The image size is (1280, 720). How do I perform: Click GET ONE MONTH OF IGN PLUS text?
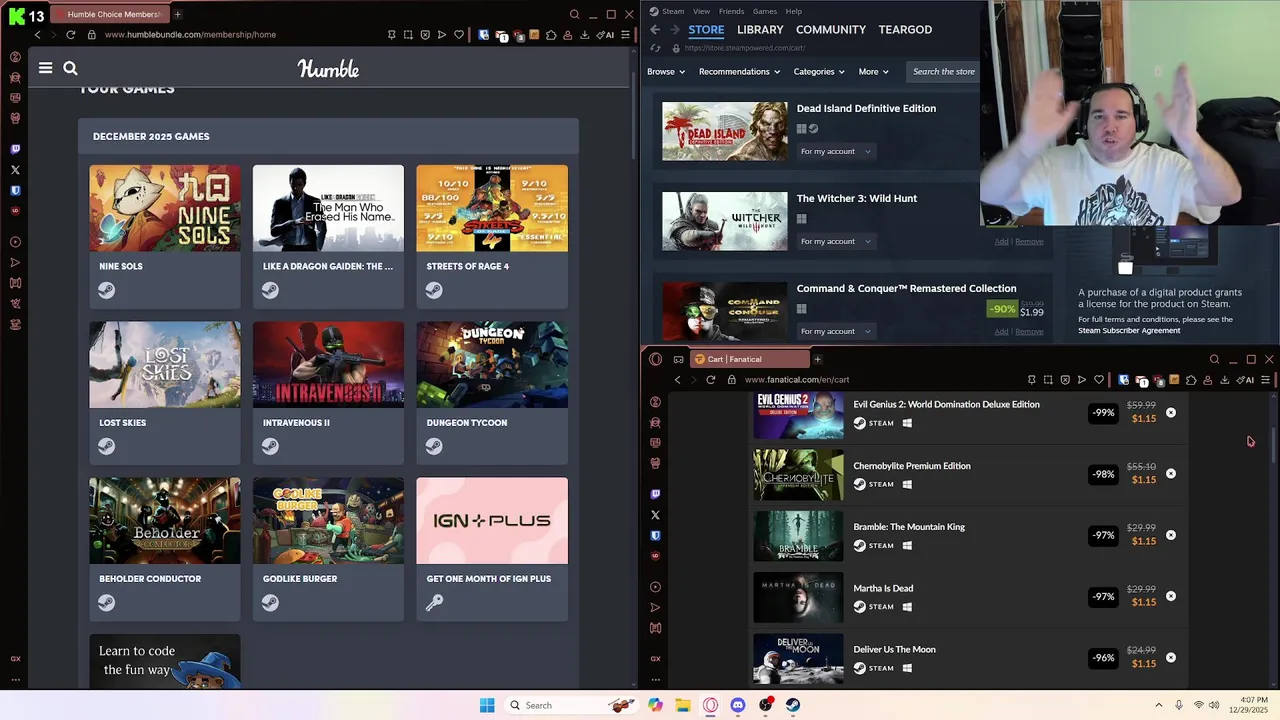click(489, 579)
